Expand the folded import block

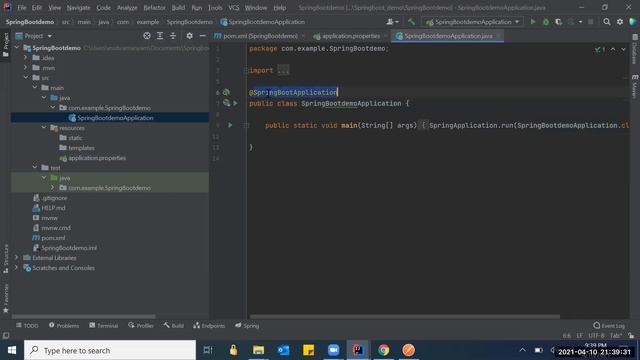[x=283, y=70]
